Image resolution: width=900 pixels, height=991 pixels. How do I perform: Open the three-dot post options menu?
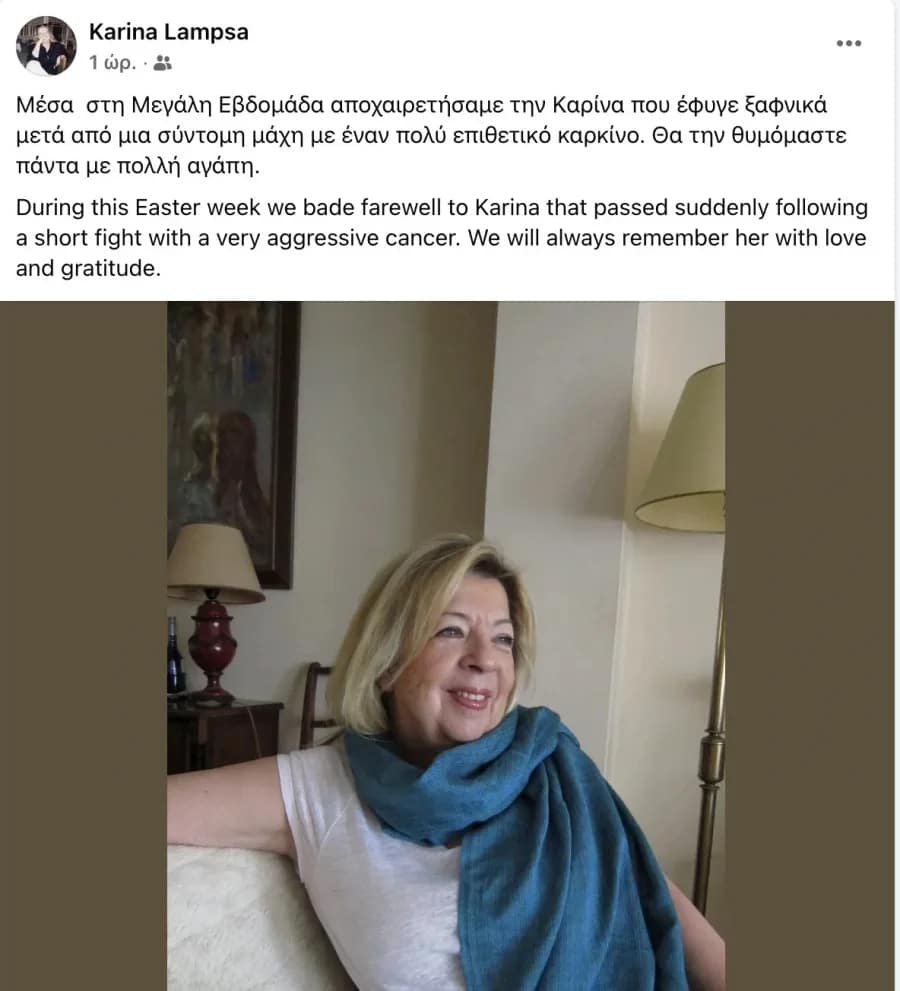coord(849,43)
